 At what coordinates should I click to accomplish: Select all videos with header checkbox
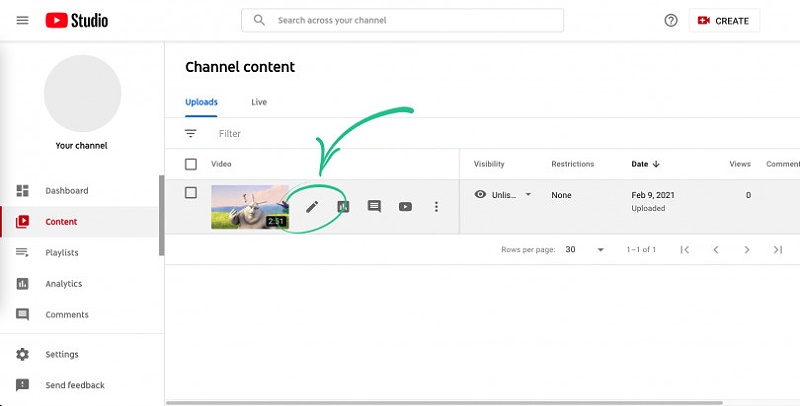pyautogui.click(x=191, y=164)
